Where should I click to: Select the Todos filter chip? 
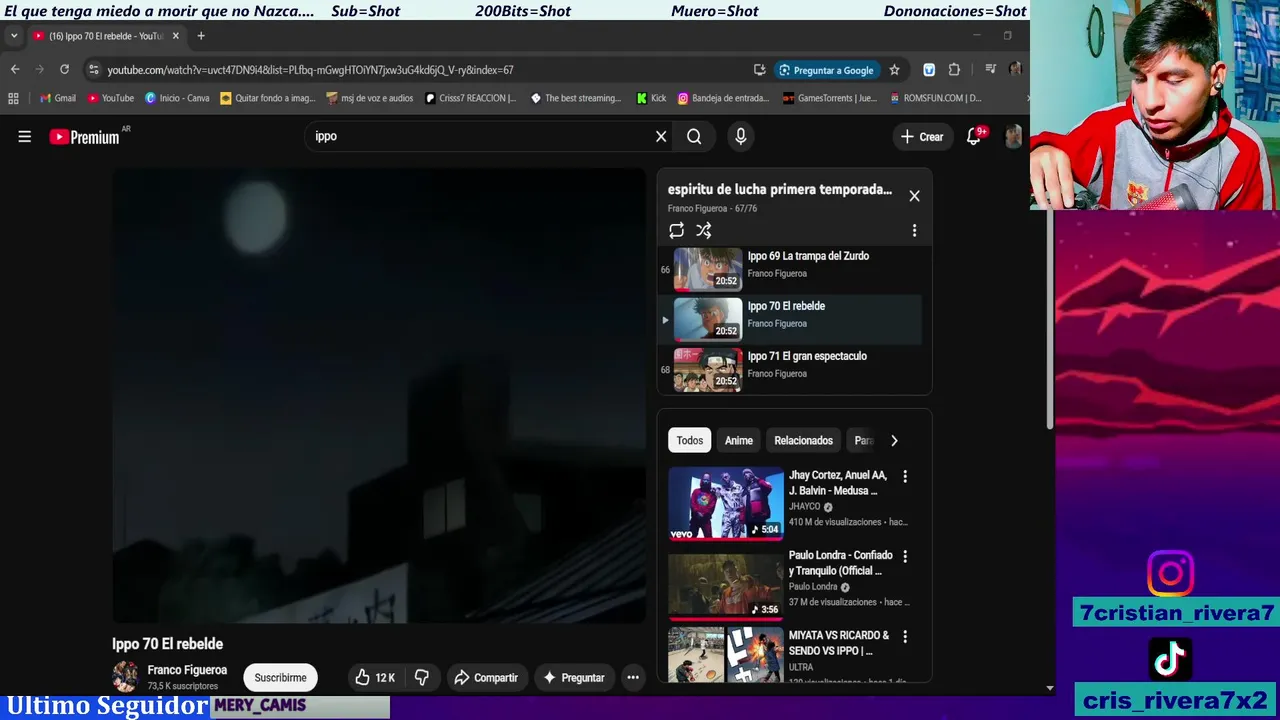689,441
